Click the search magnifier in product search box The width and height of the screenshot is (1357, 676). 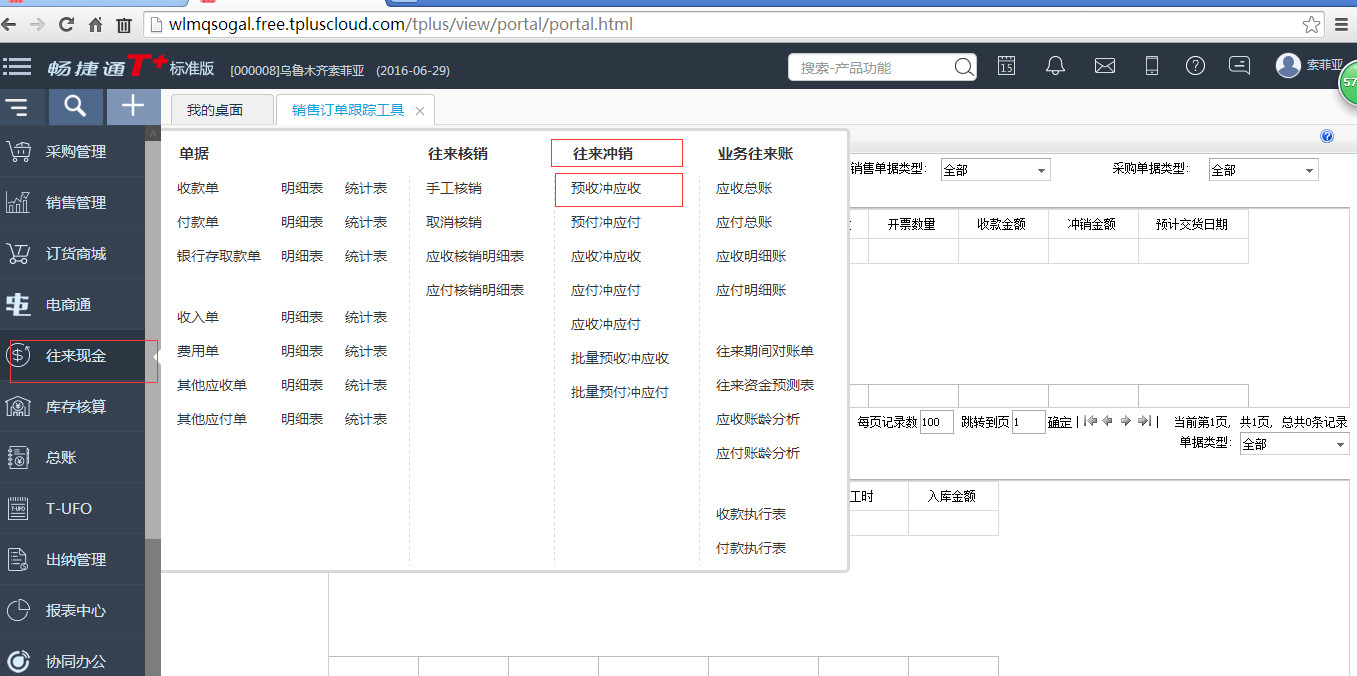tap(964, 67)
